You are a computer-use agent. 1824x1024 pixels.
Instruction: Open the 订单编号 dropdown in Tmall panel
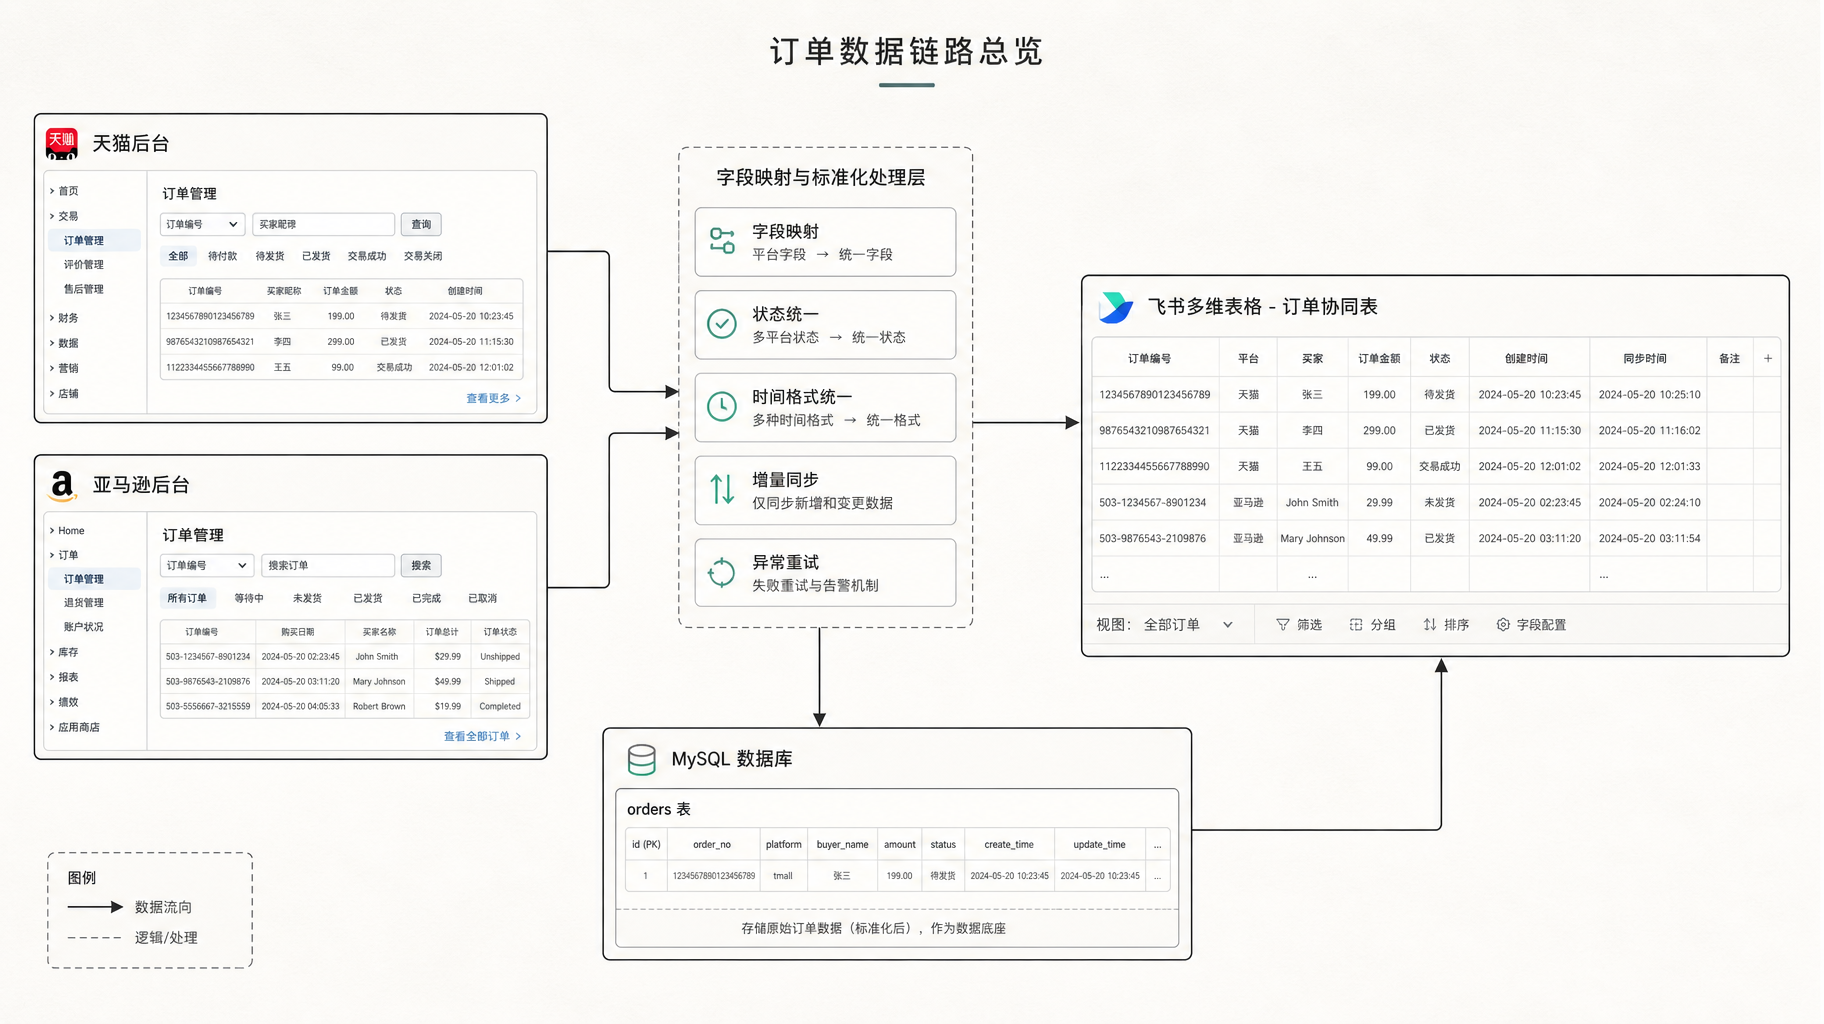pyautogui.click(x=202, y=225)
